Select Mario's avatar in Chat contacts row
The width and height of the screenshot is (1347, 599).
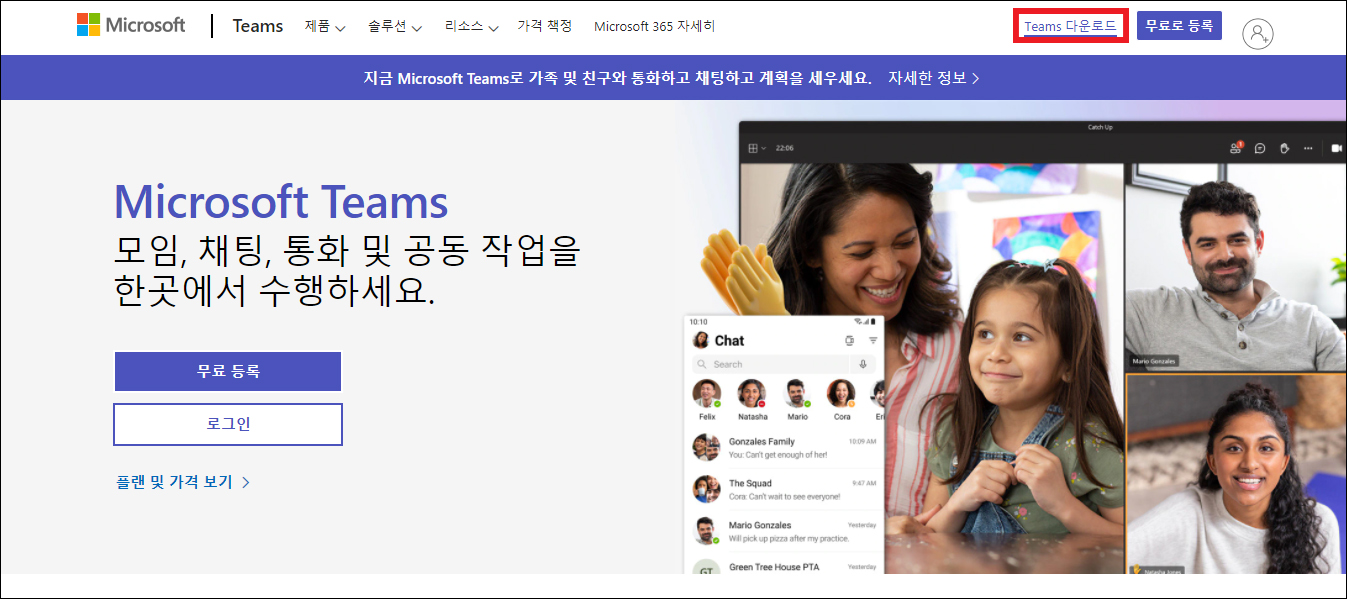tap(797, 393)
